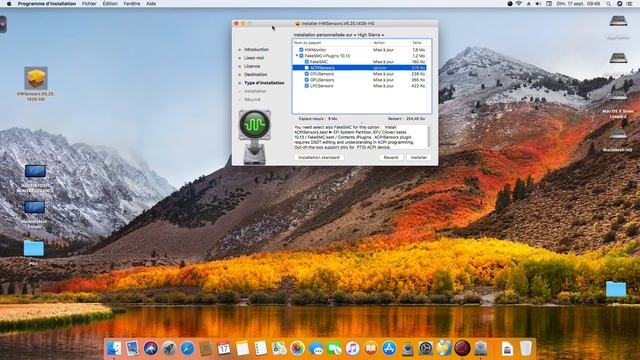Open the Aide menu
640x360 pixels.
click(x=151, y=4)
